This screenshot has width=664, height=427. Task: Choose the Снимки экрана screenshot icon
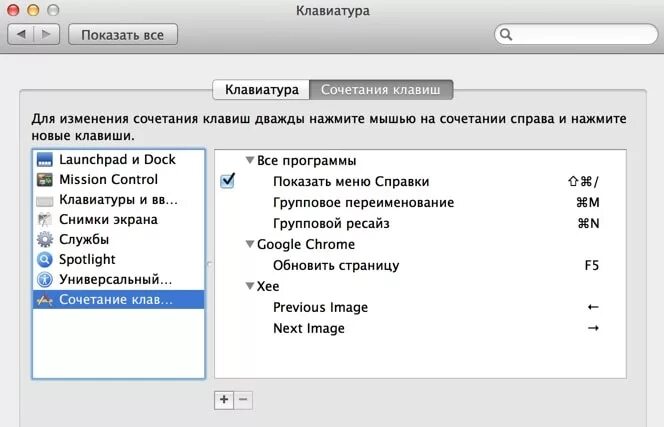tap(44, 219)
